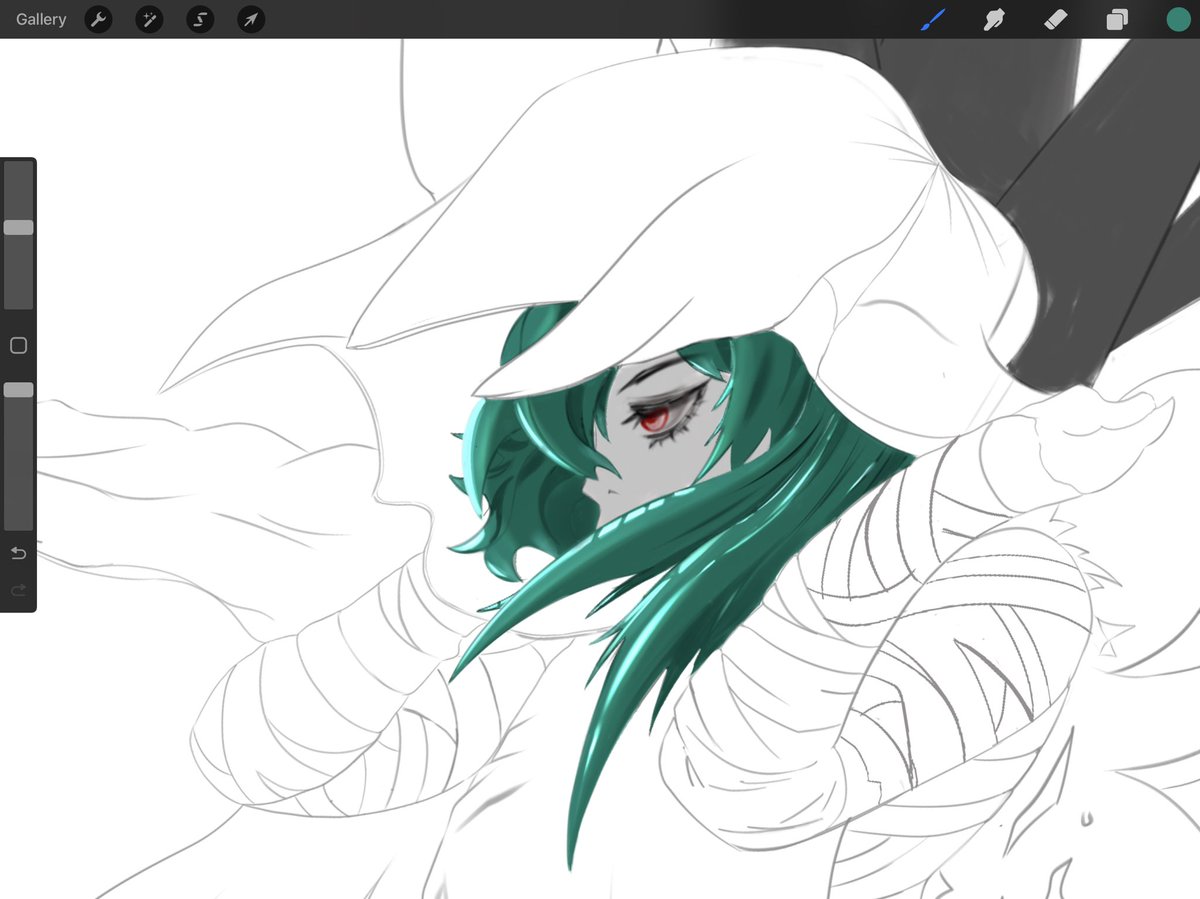
Task: Select the Eraser tool
Action: tap(1055, 19)
